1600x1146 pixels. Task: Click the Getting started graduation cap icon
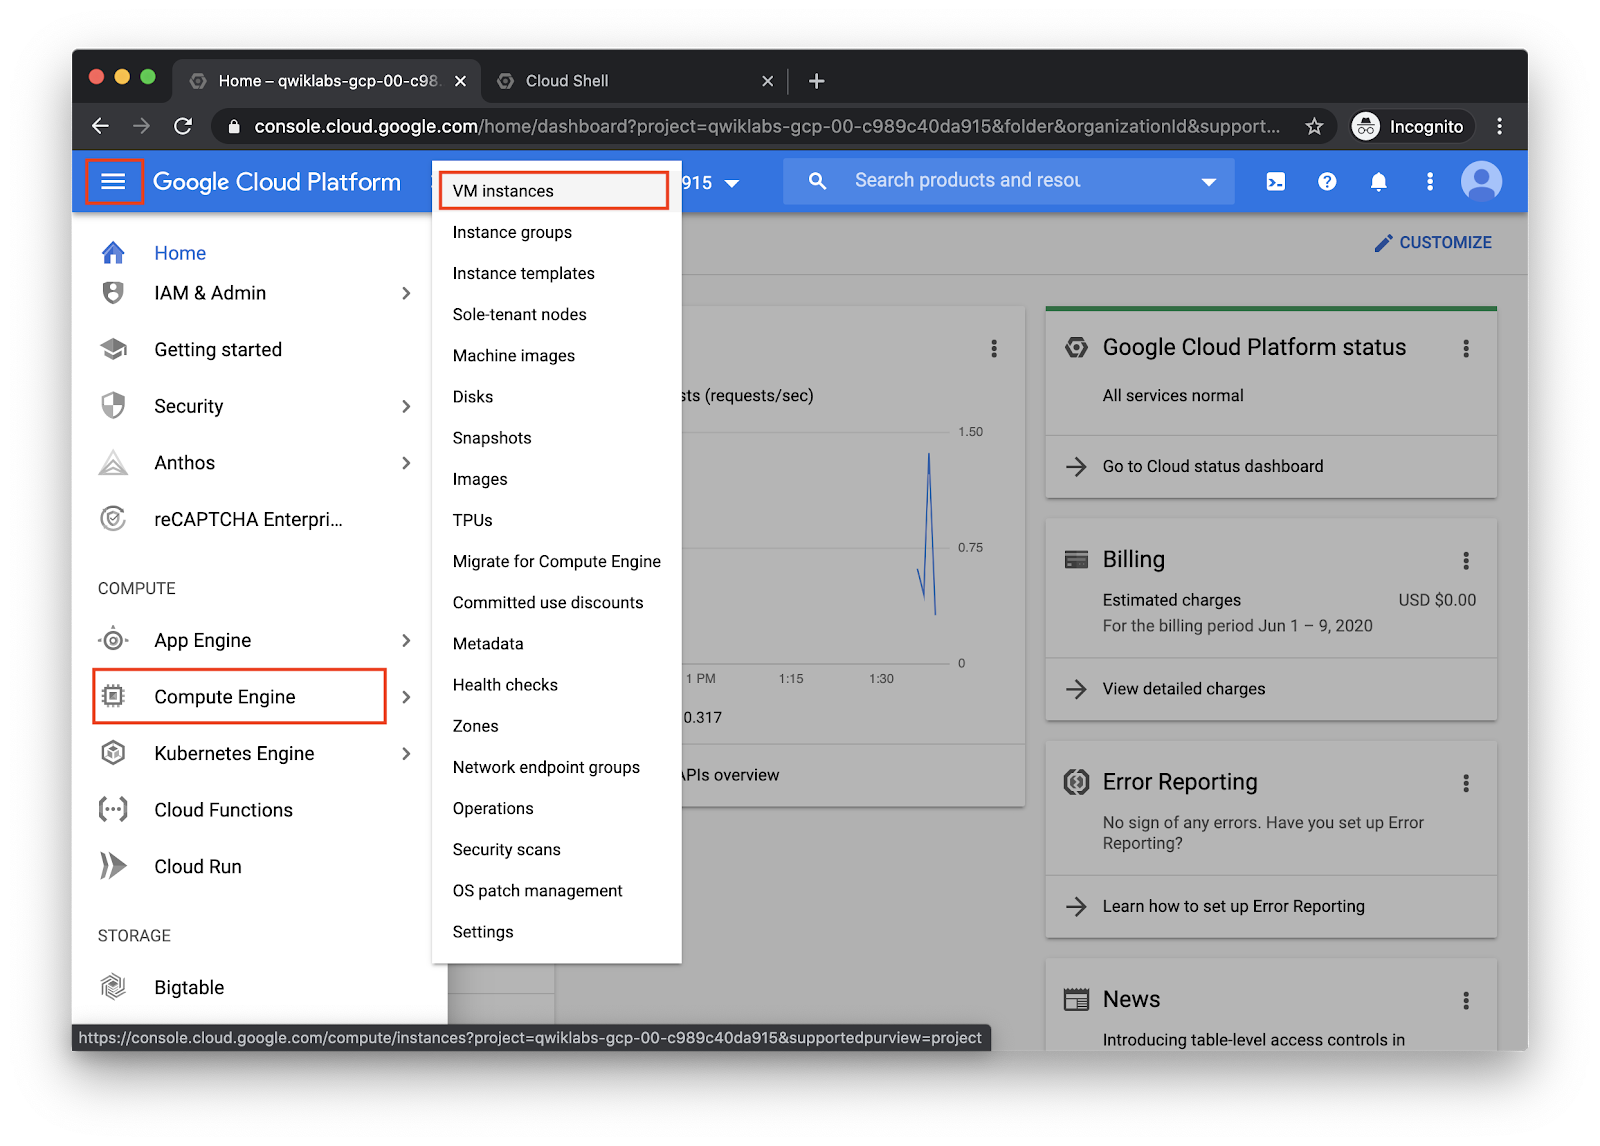(113, 349)
